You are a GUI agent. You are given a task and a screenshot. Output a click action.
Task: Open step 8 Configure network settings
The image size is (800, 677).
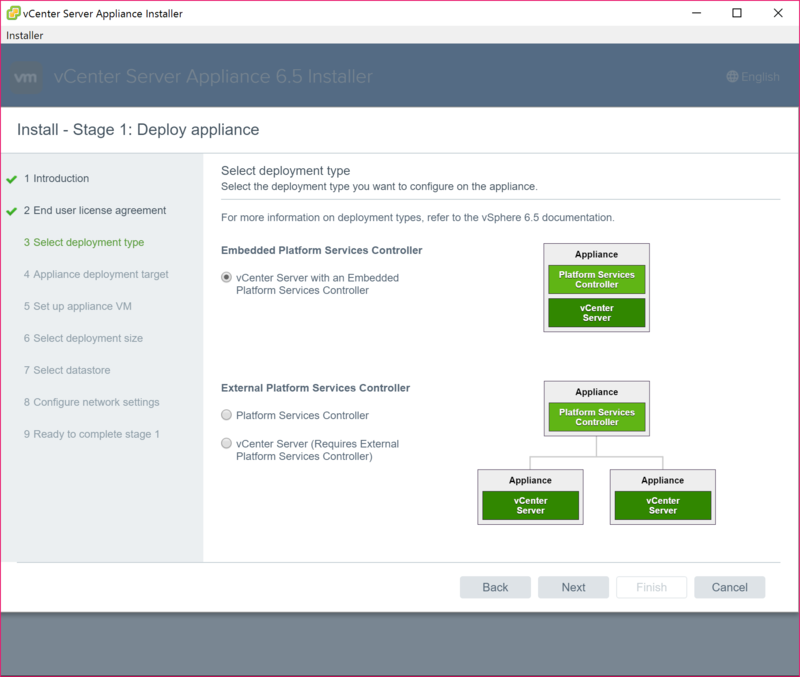[91, 402]
